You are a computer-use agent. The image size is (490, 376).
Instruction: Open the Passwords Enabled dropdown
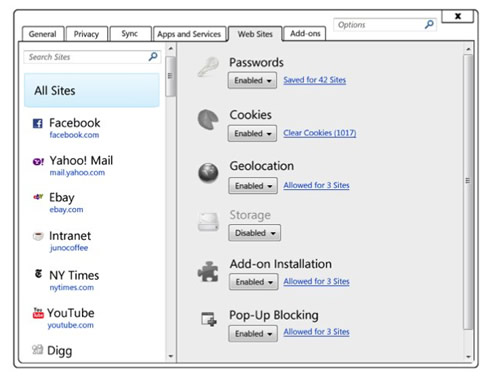coord(252,80)
